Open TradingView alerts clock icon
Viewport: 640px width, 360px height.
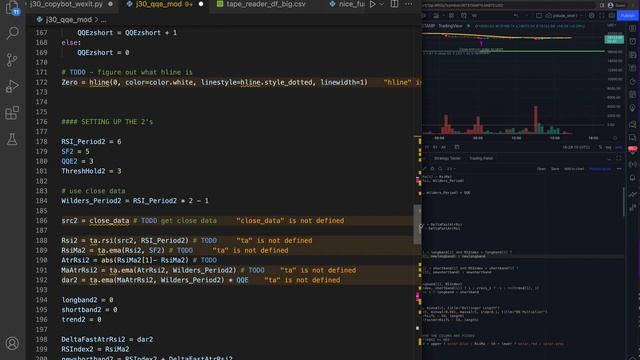tap(633, 41)
